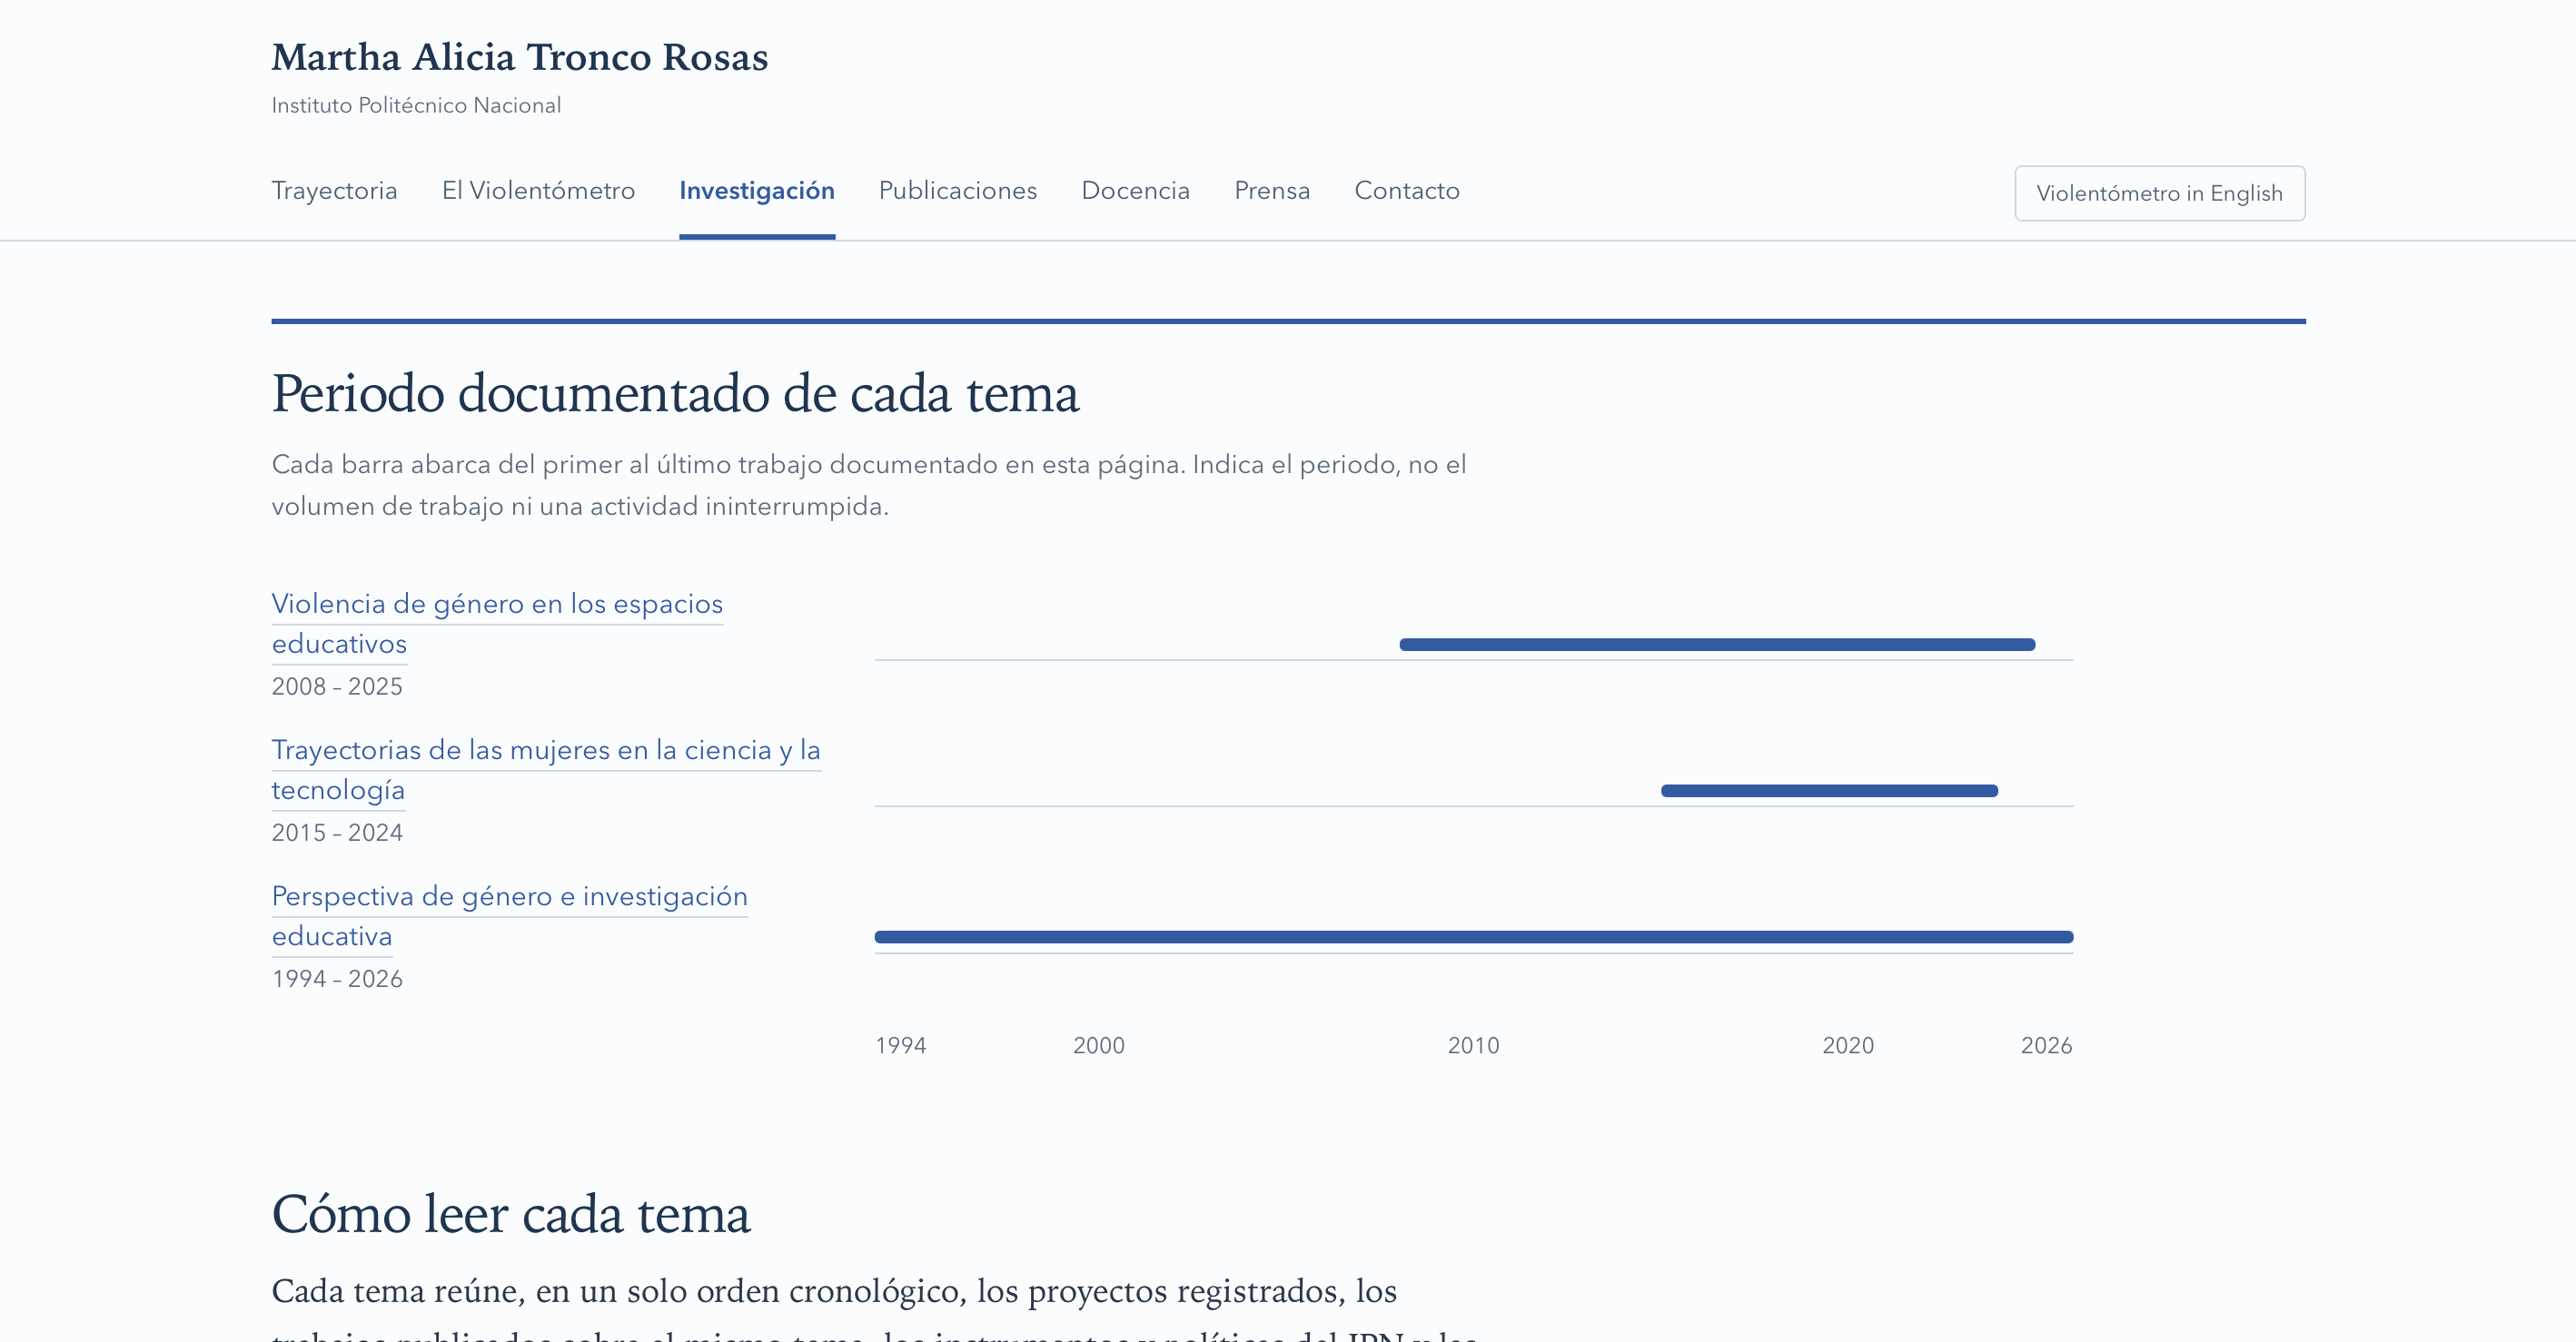The width and height of the screenshot is (2576, 1342).
Task: Click the Martha Alicia Tronco Rosas site title
Action: (520, 57)
